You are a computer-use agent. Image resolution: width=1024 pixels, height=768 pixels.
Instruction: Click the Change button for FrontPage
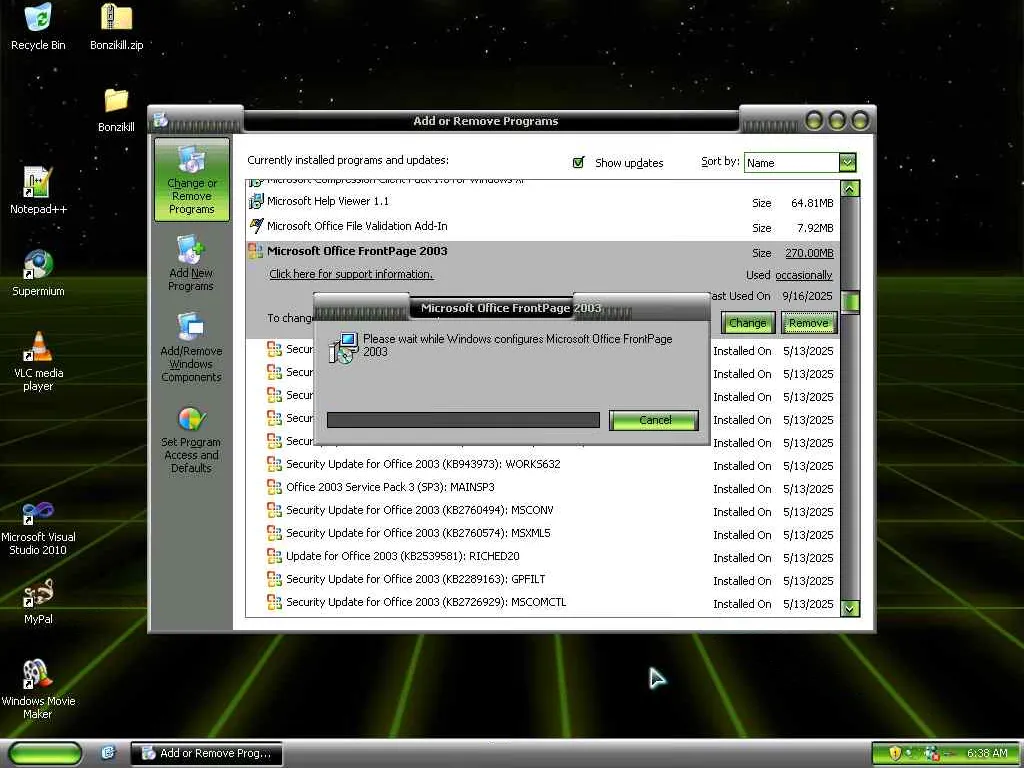[x=747, y=323]
